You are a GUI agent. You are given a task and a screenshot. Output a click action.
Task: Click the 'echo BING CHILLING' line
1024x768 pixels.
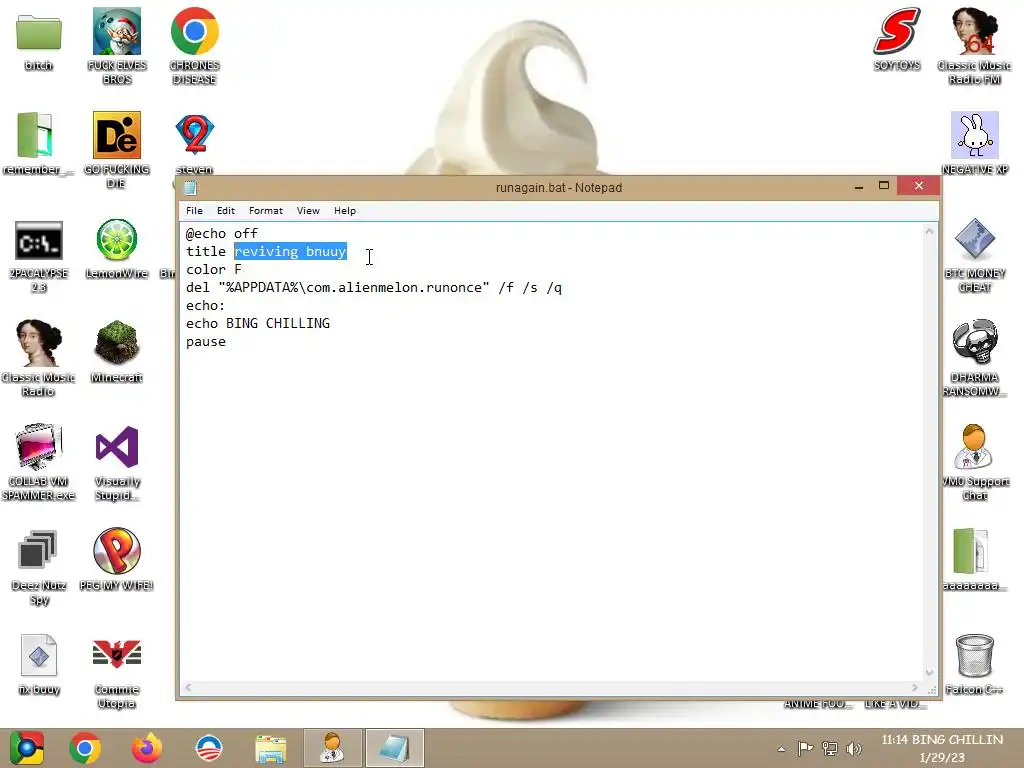click(x=258, y=323)
